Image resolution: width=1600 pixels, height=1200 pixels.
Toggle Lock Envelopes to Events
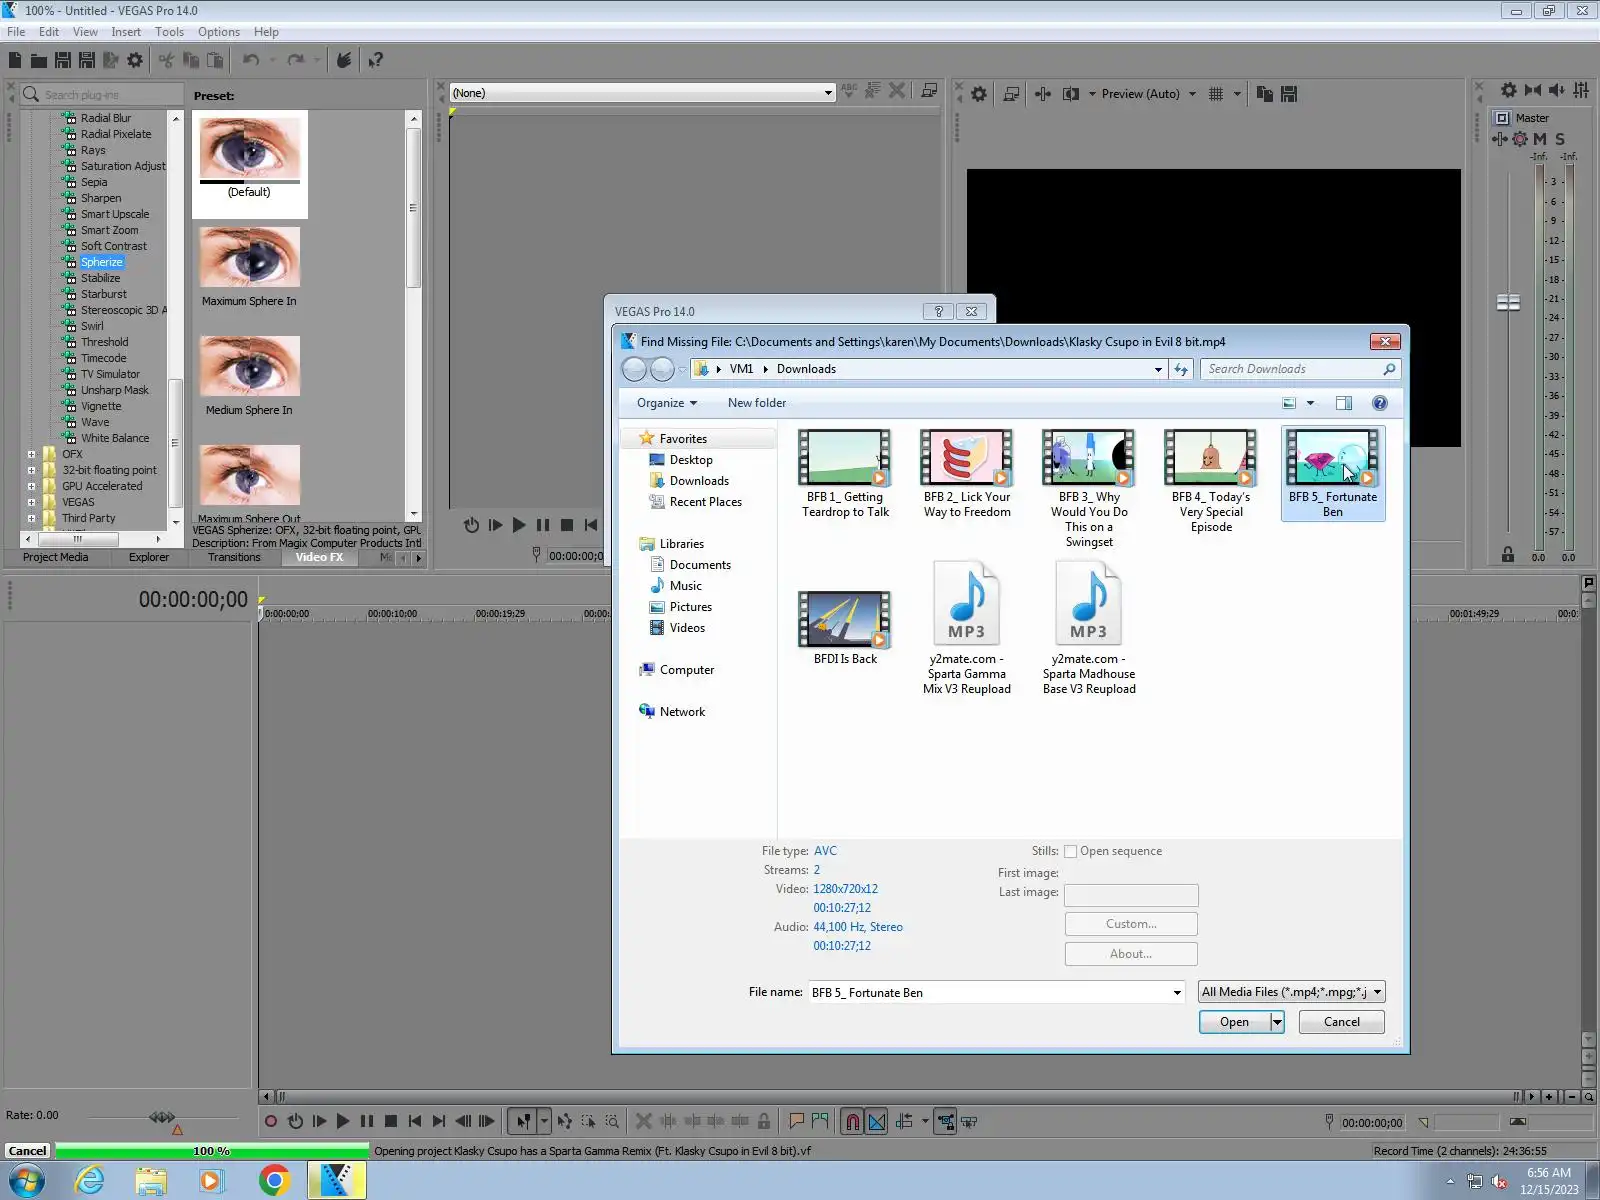(945, 1122)
